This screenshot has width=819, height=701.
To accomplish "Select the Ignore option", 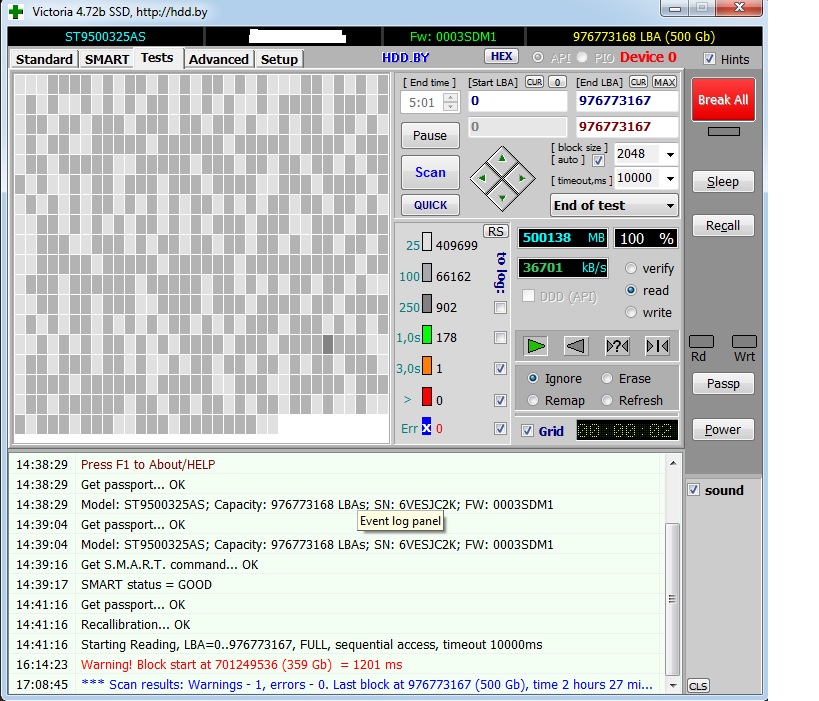I will click(x=533, y=378).
